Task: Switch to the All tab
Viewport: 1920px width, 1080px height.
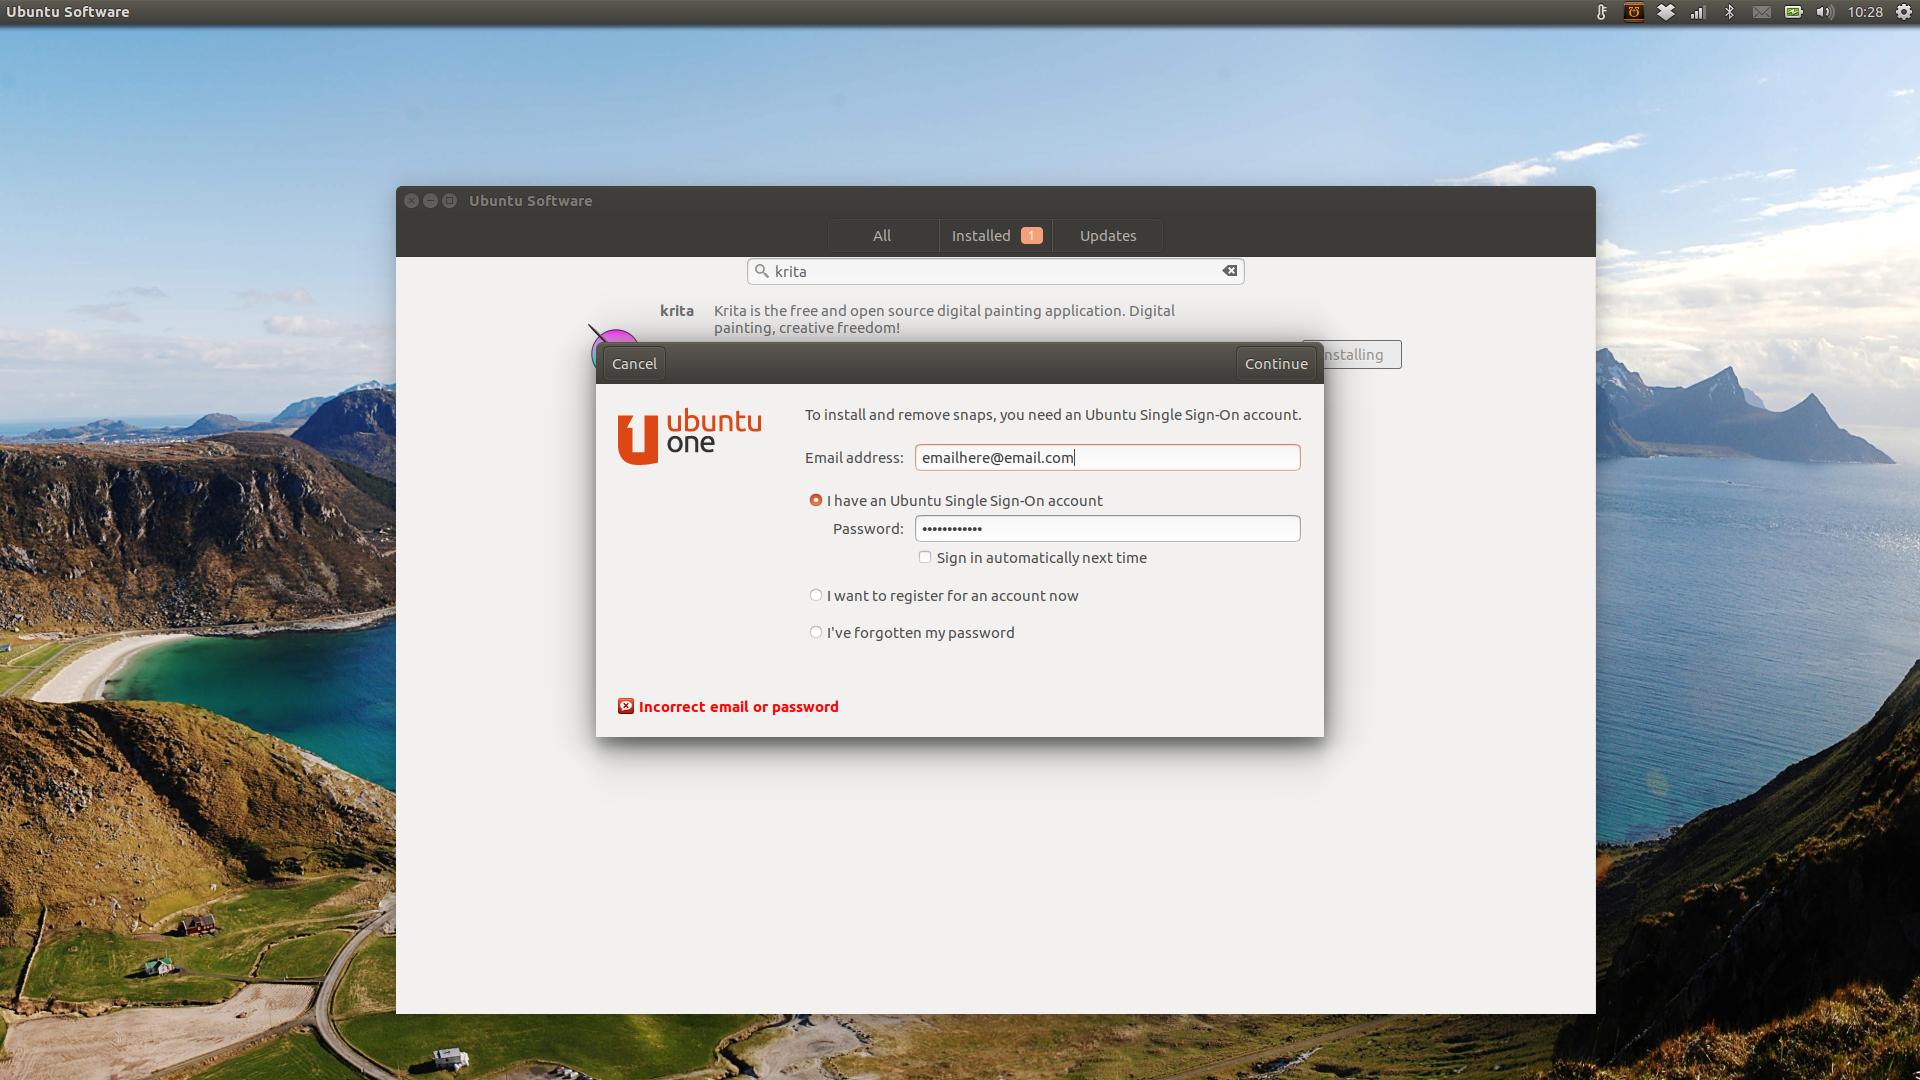Action: [881, 235]
